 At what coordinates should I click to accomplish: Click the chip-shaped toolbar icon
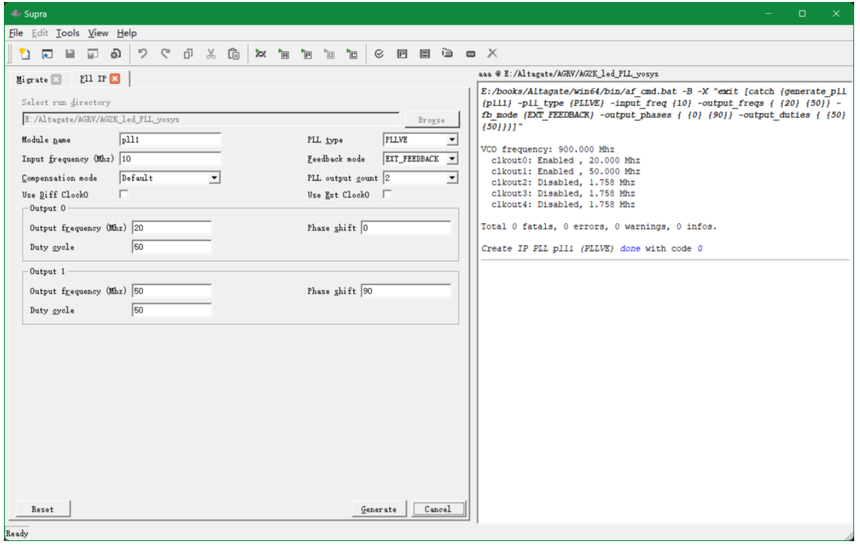(x=471, y=54)
